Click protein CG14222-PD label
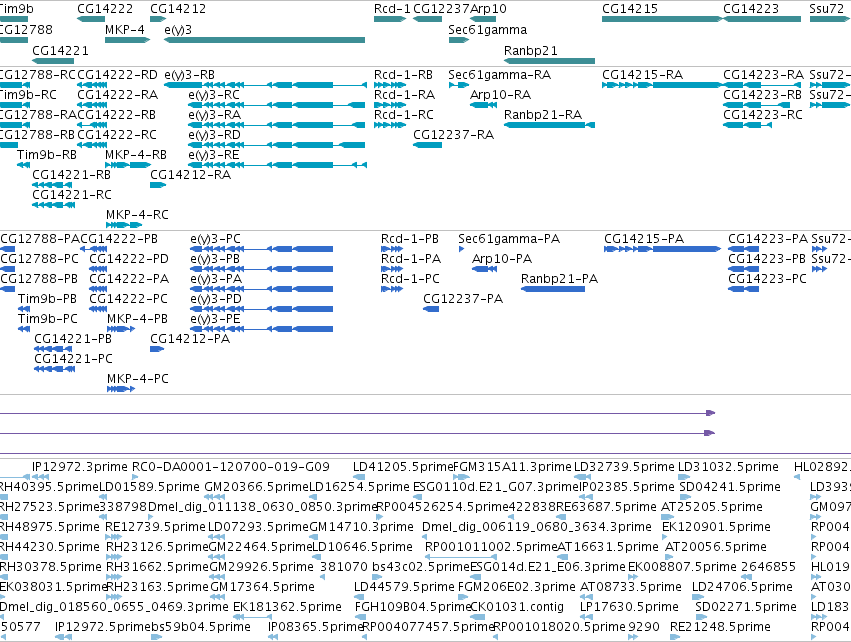Screen dimensions: 851x642 [129, 259]
